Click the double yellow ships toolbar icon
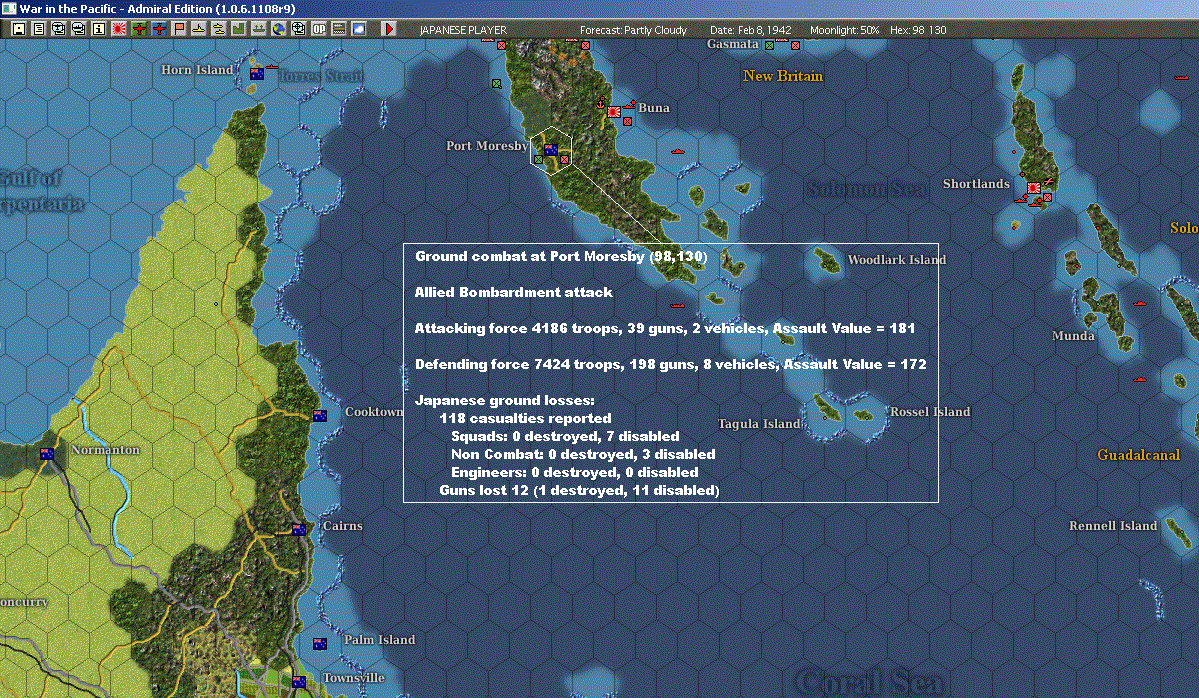1199x698 pixels. (x=219, y=29)
